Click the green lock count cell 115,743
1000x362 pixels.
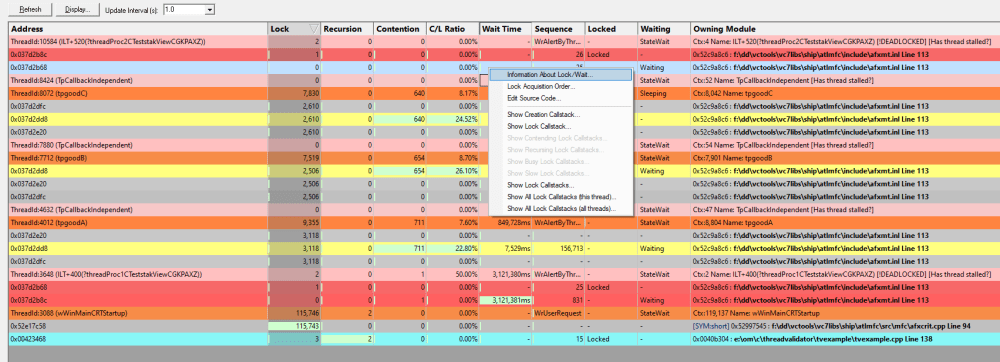(x=295, y=326)
